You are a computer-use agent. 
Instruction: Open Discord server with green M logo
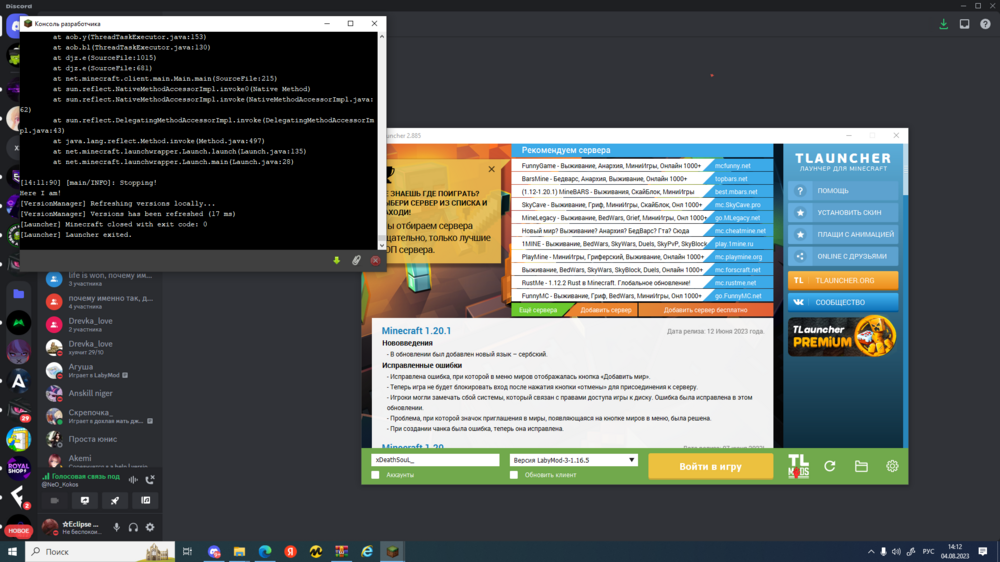point(18,323)
